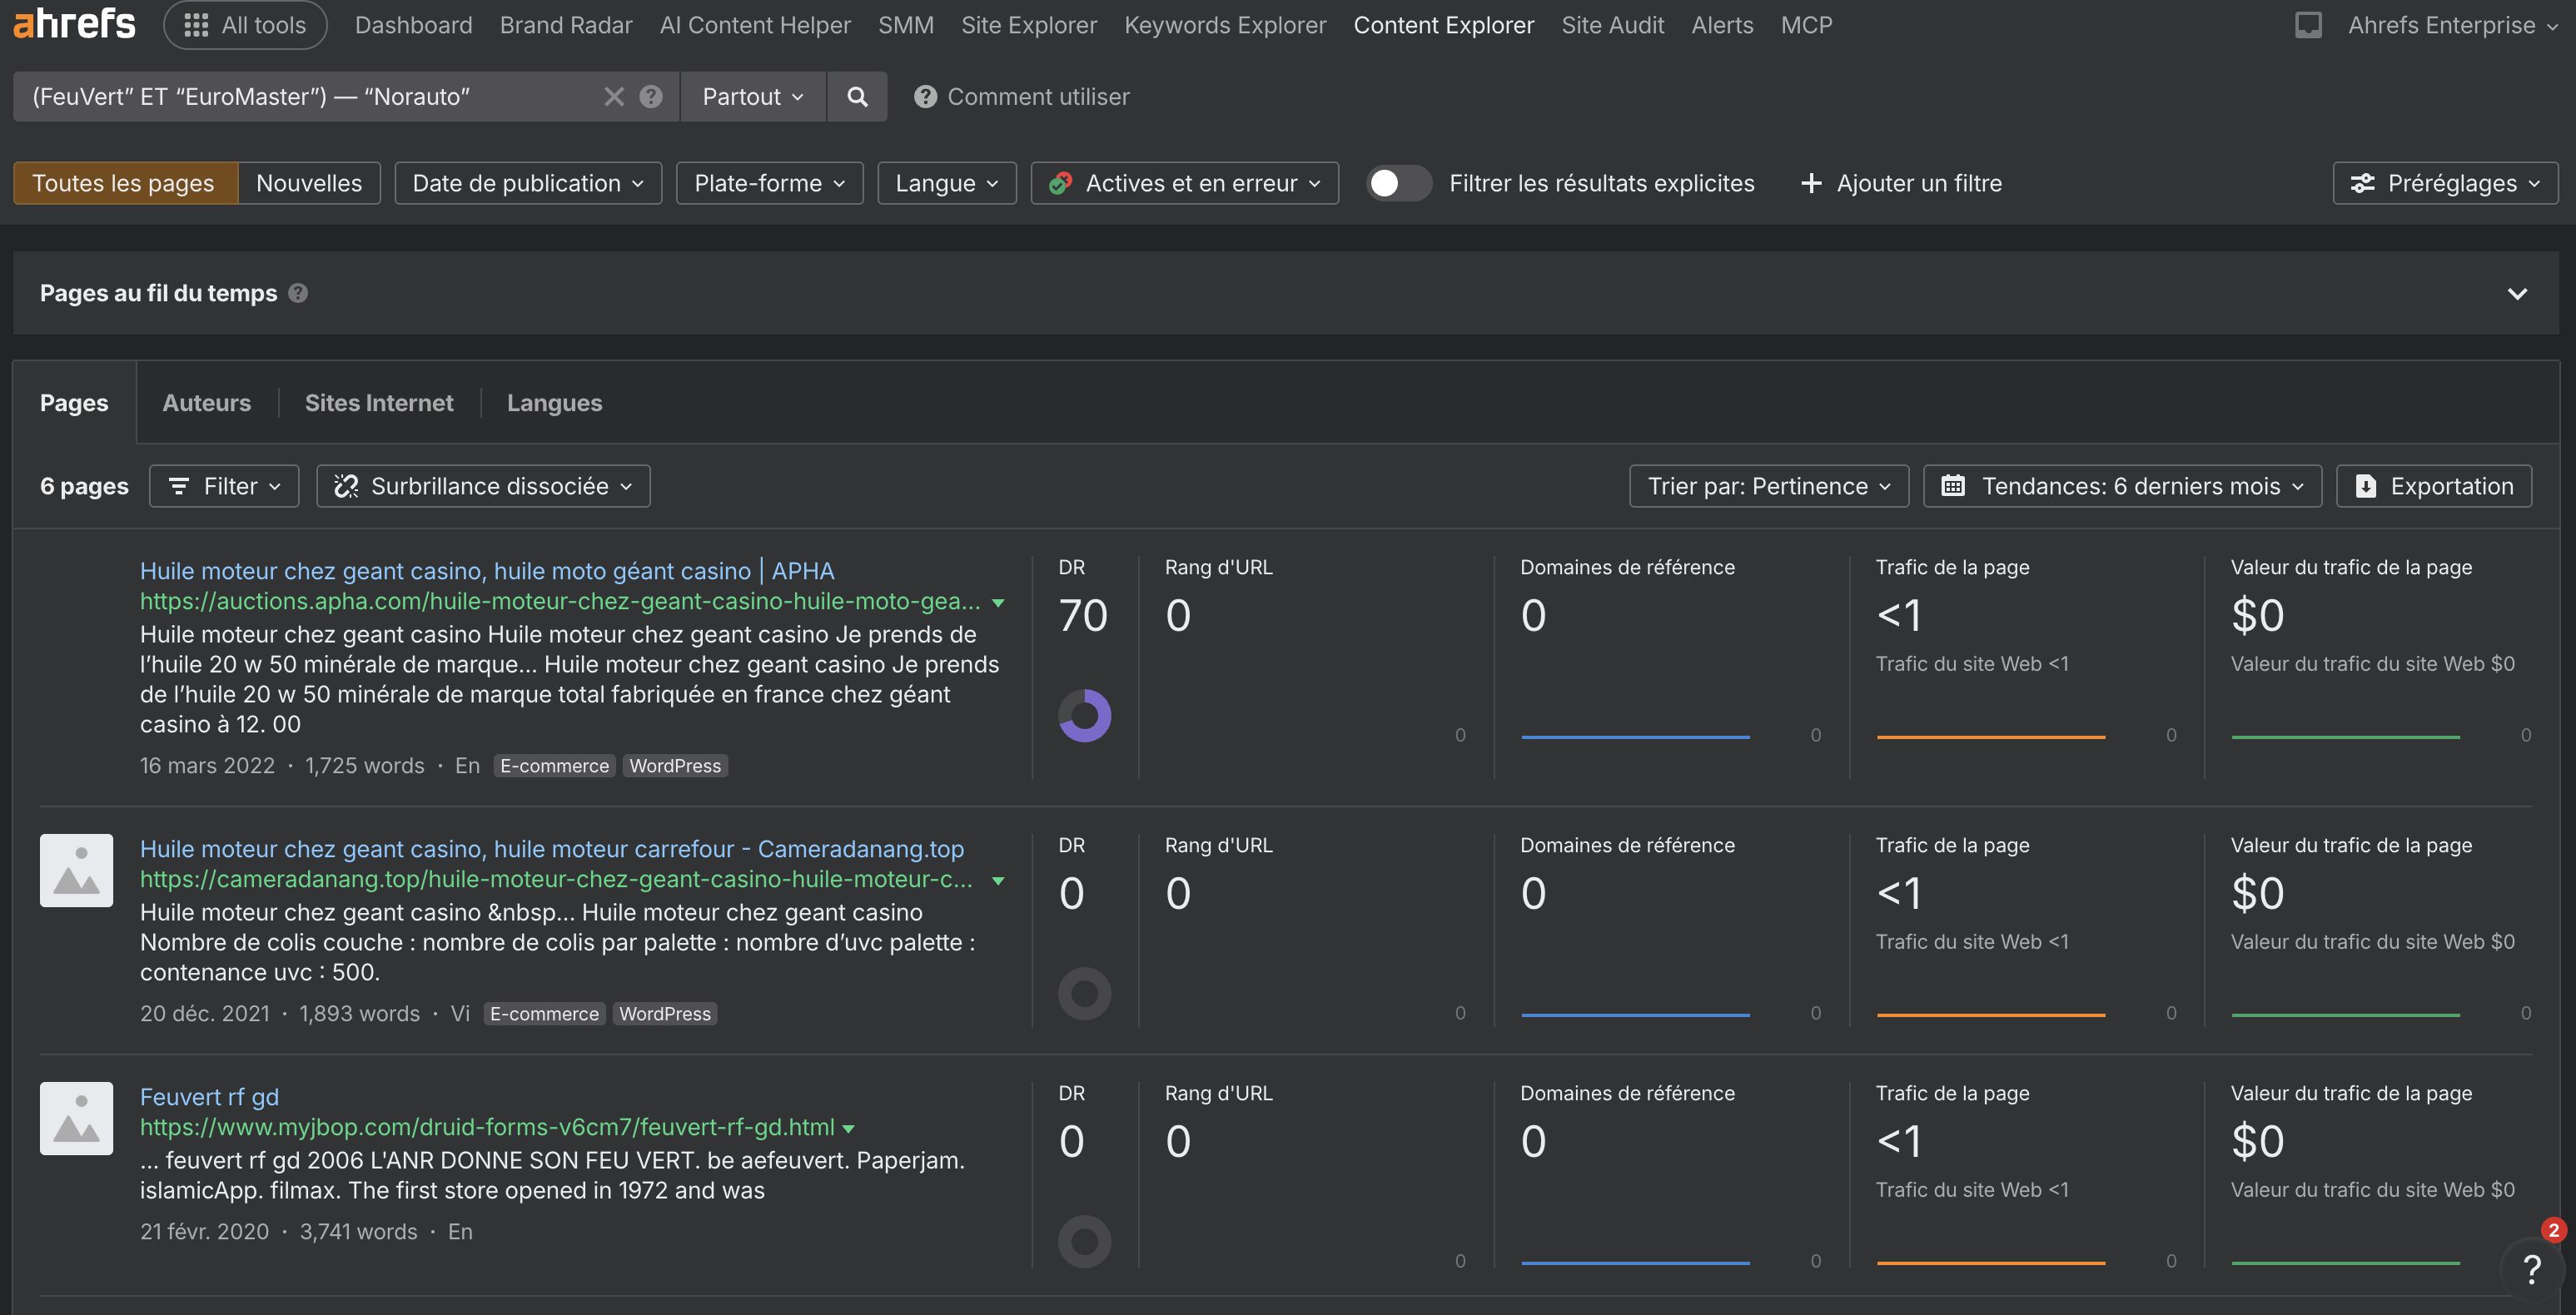Open the All tools grid menu
This screenshot has width=2576, height=1315.
tap(245, 25)
